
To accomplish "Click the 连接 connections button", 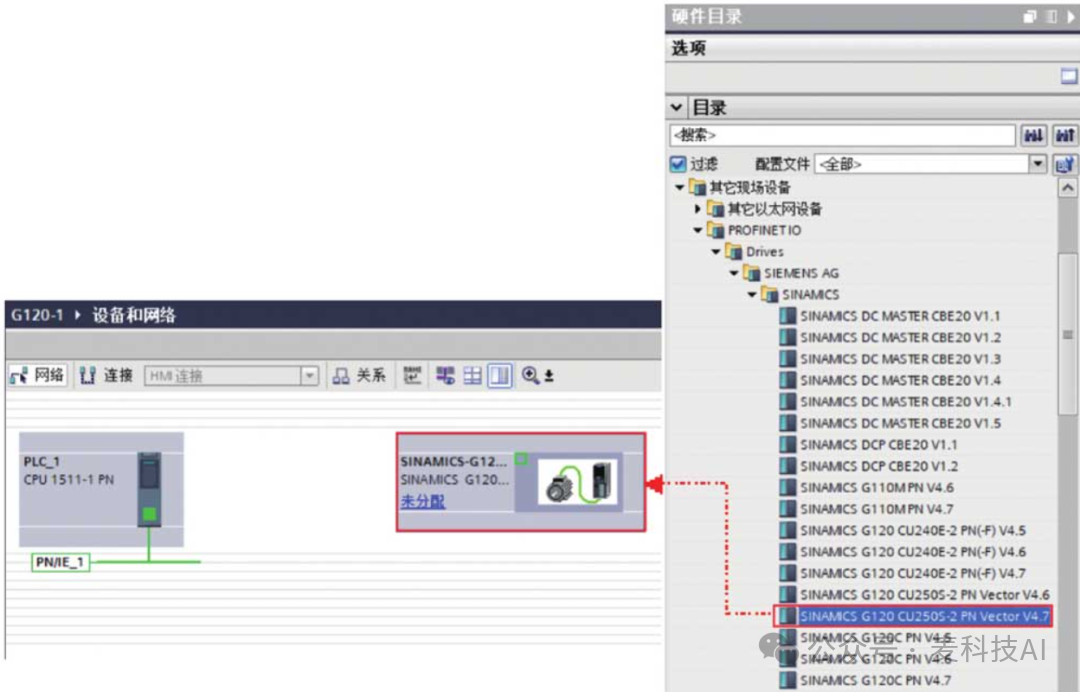I will click(106, 375).
